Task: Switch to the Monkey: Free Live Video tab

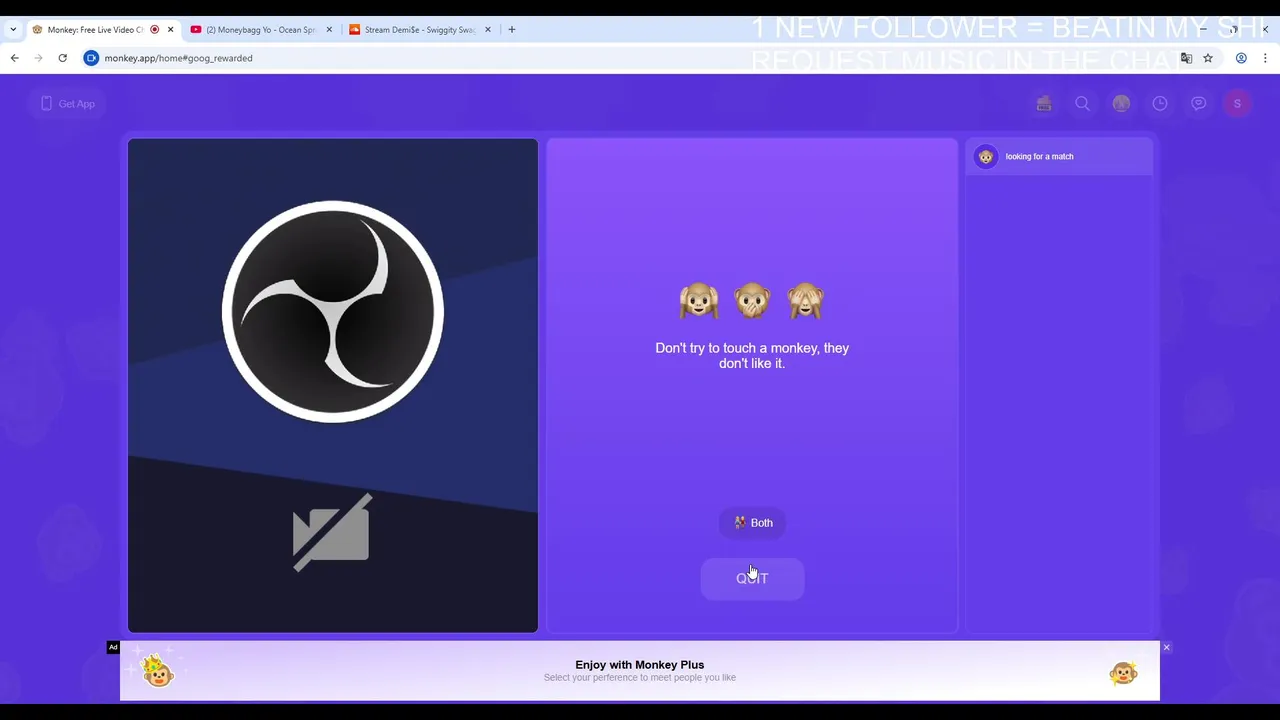Action: click(x=102, y=30)
